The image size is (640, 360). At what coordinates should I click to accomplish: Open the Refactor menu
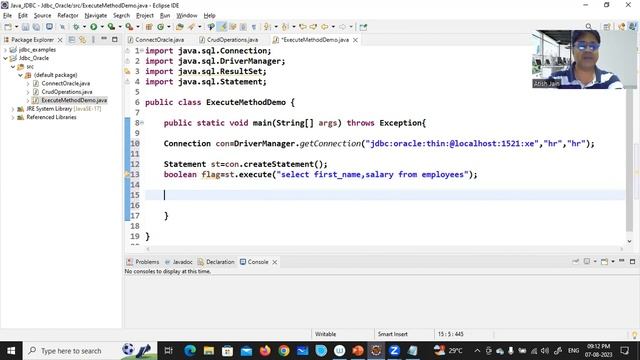[x=68, y=16]
